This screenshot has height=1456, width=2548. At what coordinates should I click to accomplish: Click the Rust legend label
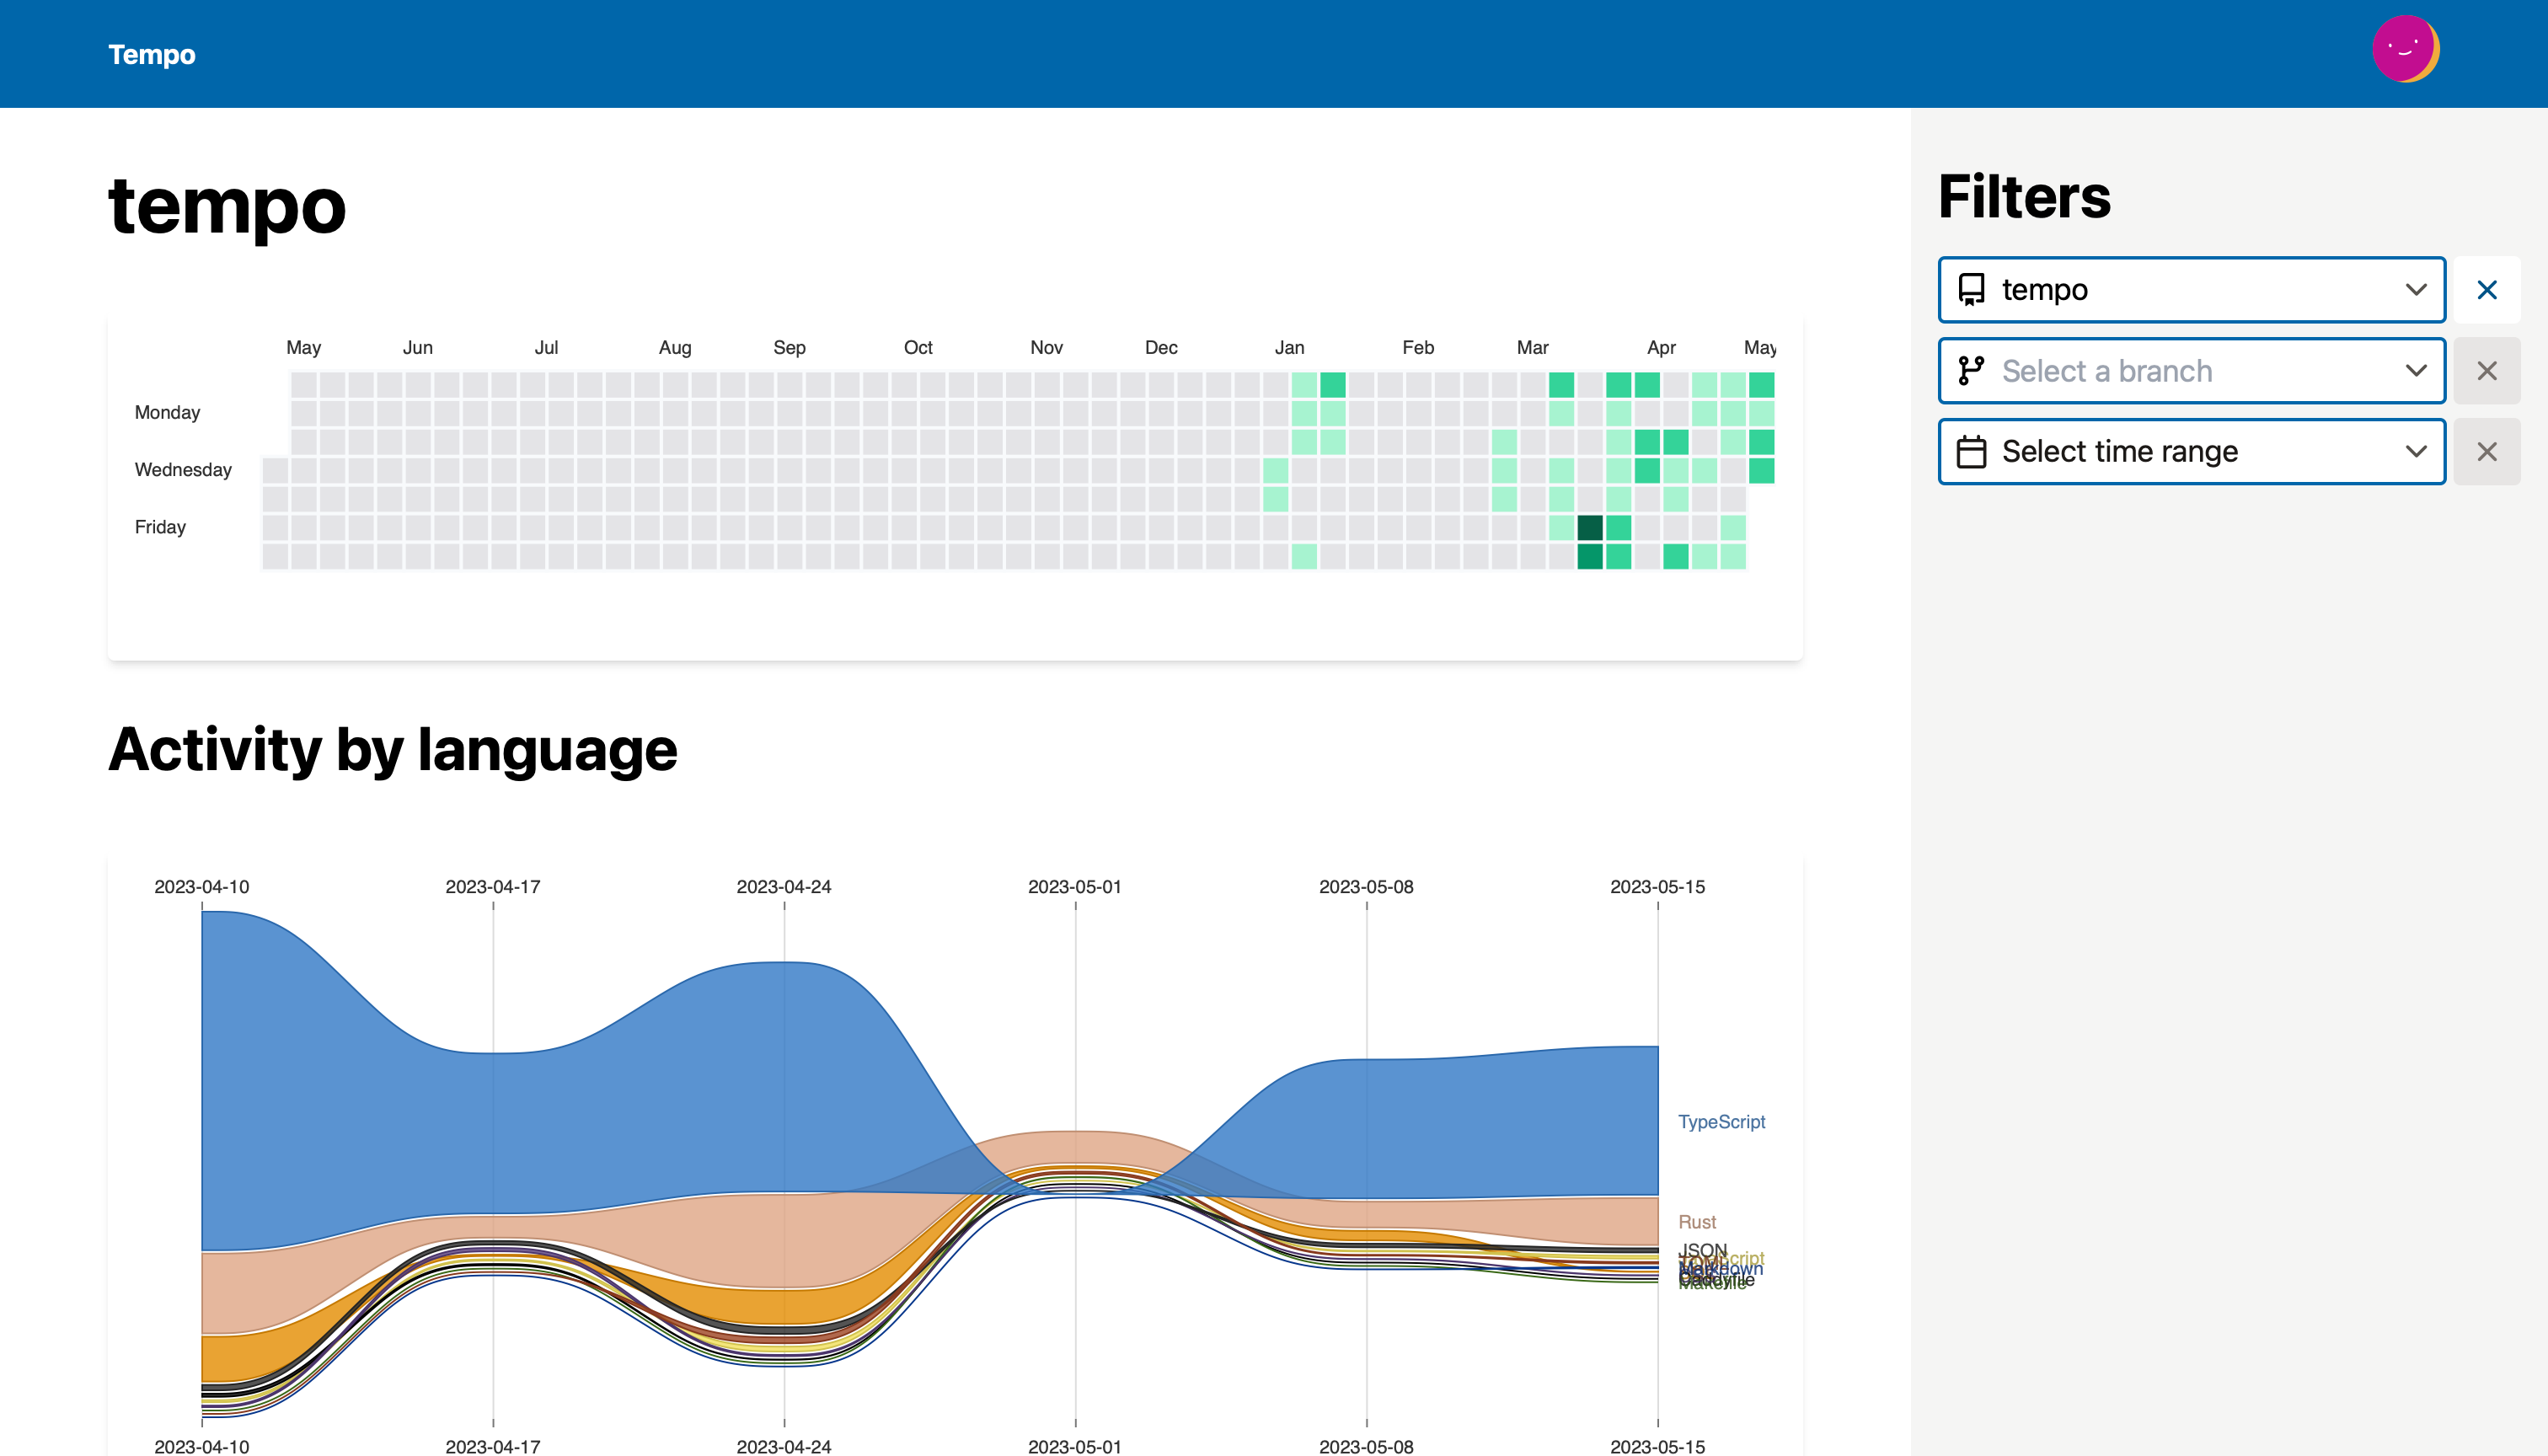click(1696, 1222)
